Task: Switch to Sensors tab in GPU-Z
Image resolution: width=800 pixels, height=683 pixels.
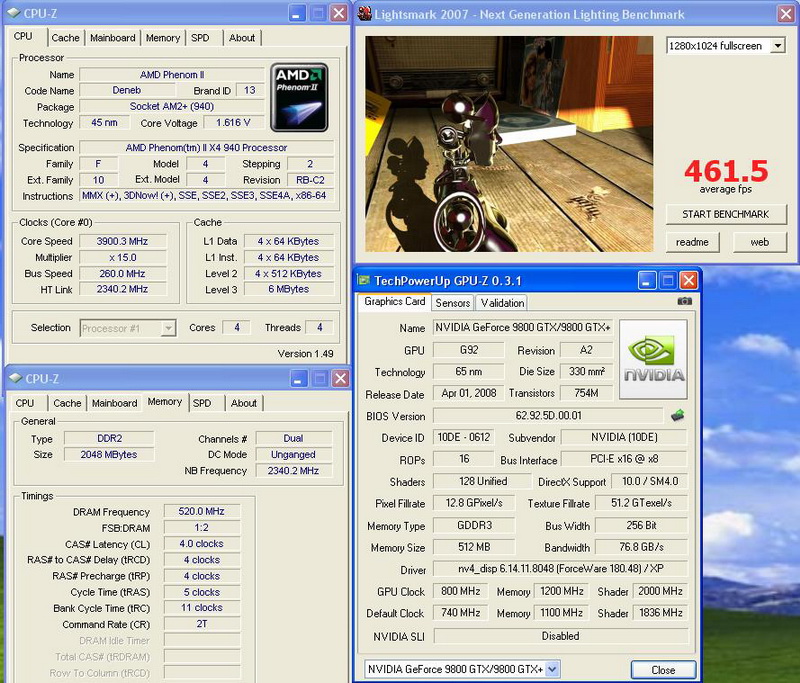Action: coord(453,303)
